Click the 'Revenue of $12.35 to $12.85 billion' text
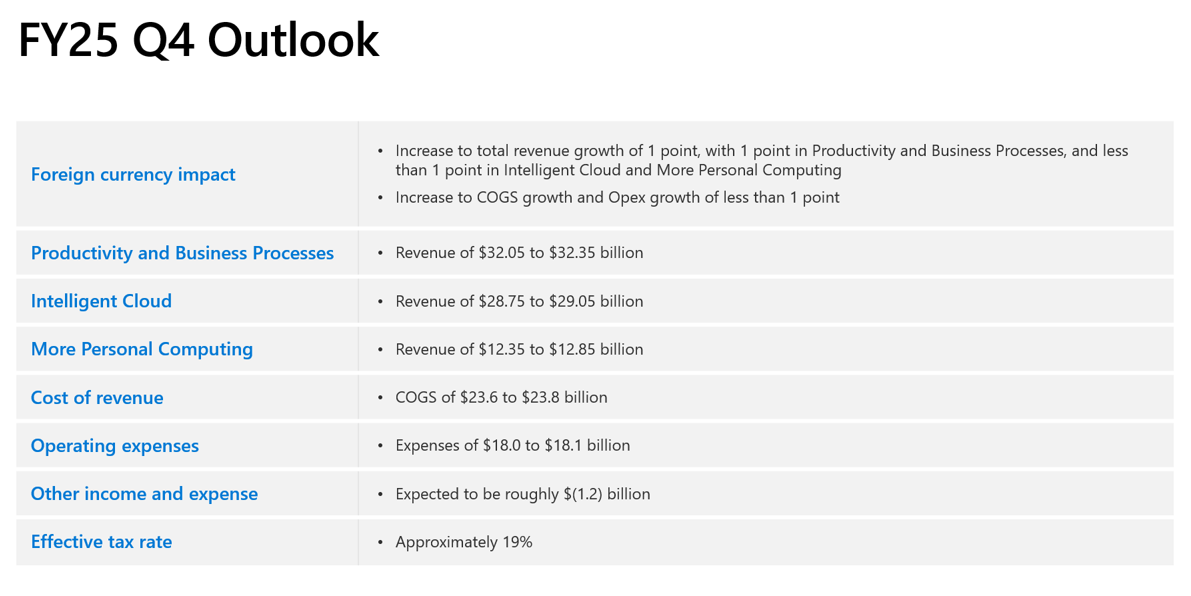Screen dimensions: 1191x596 tap(519, 349)
